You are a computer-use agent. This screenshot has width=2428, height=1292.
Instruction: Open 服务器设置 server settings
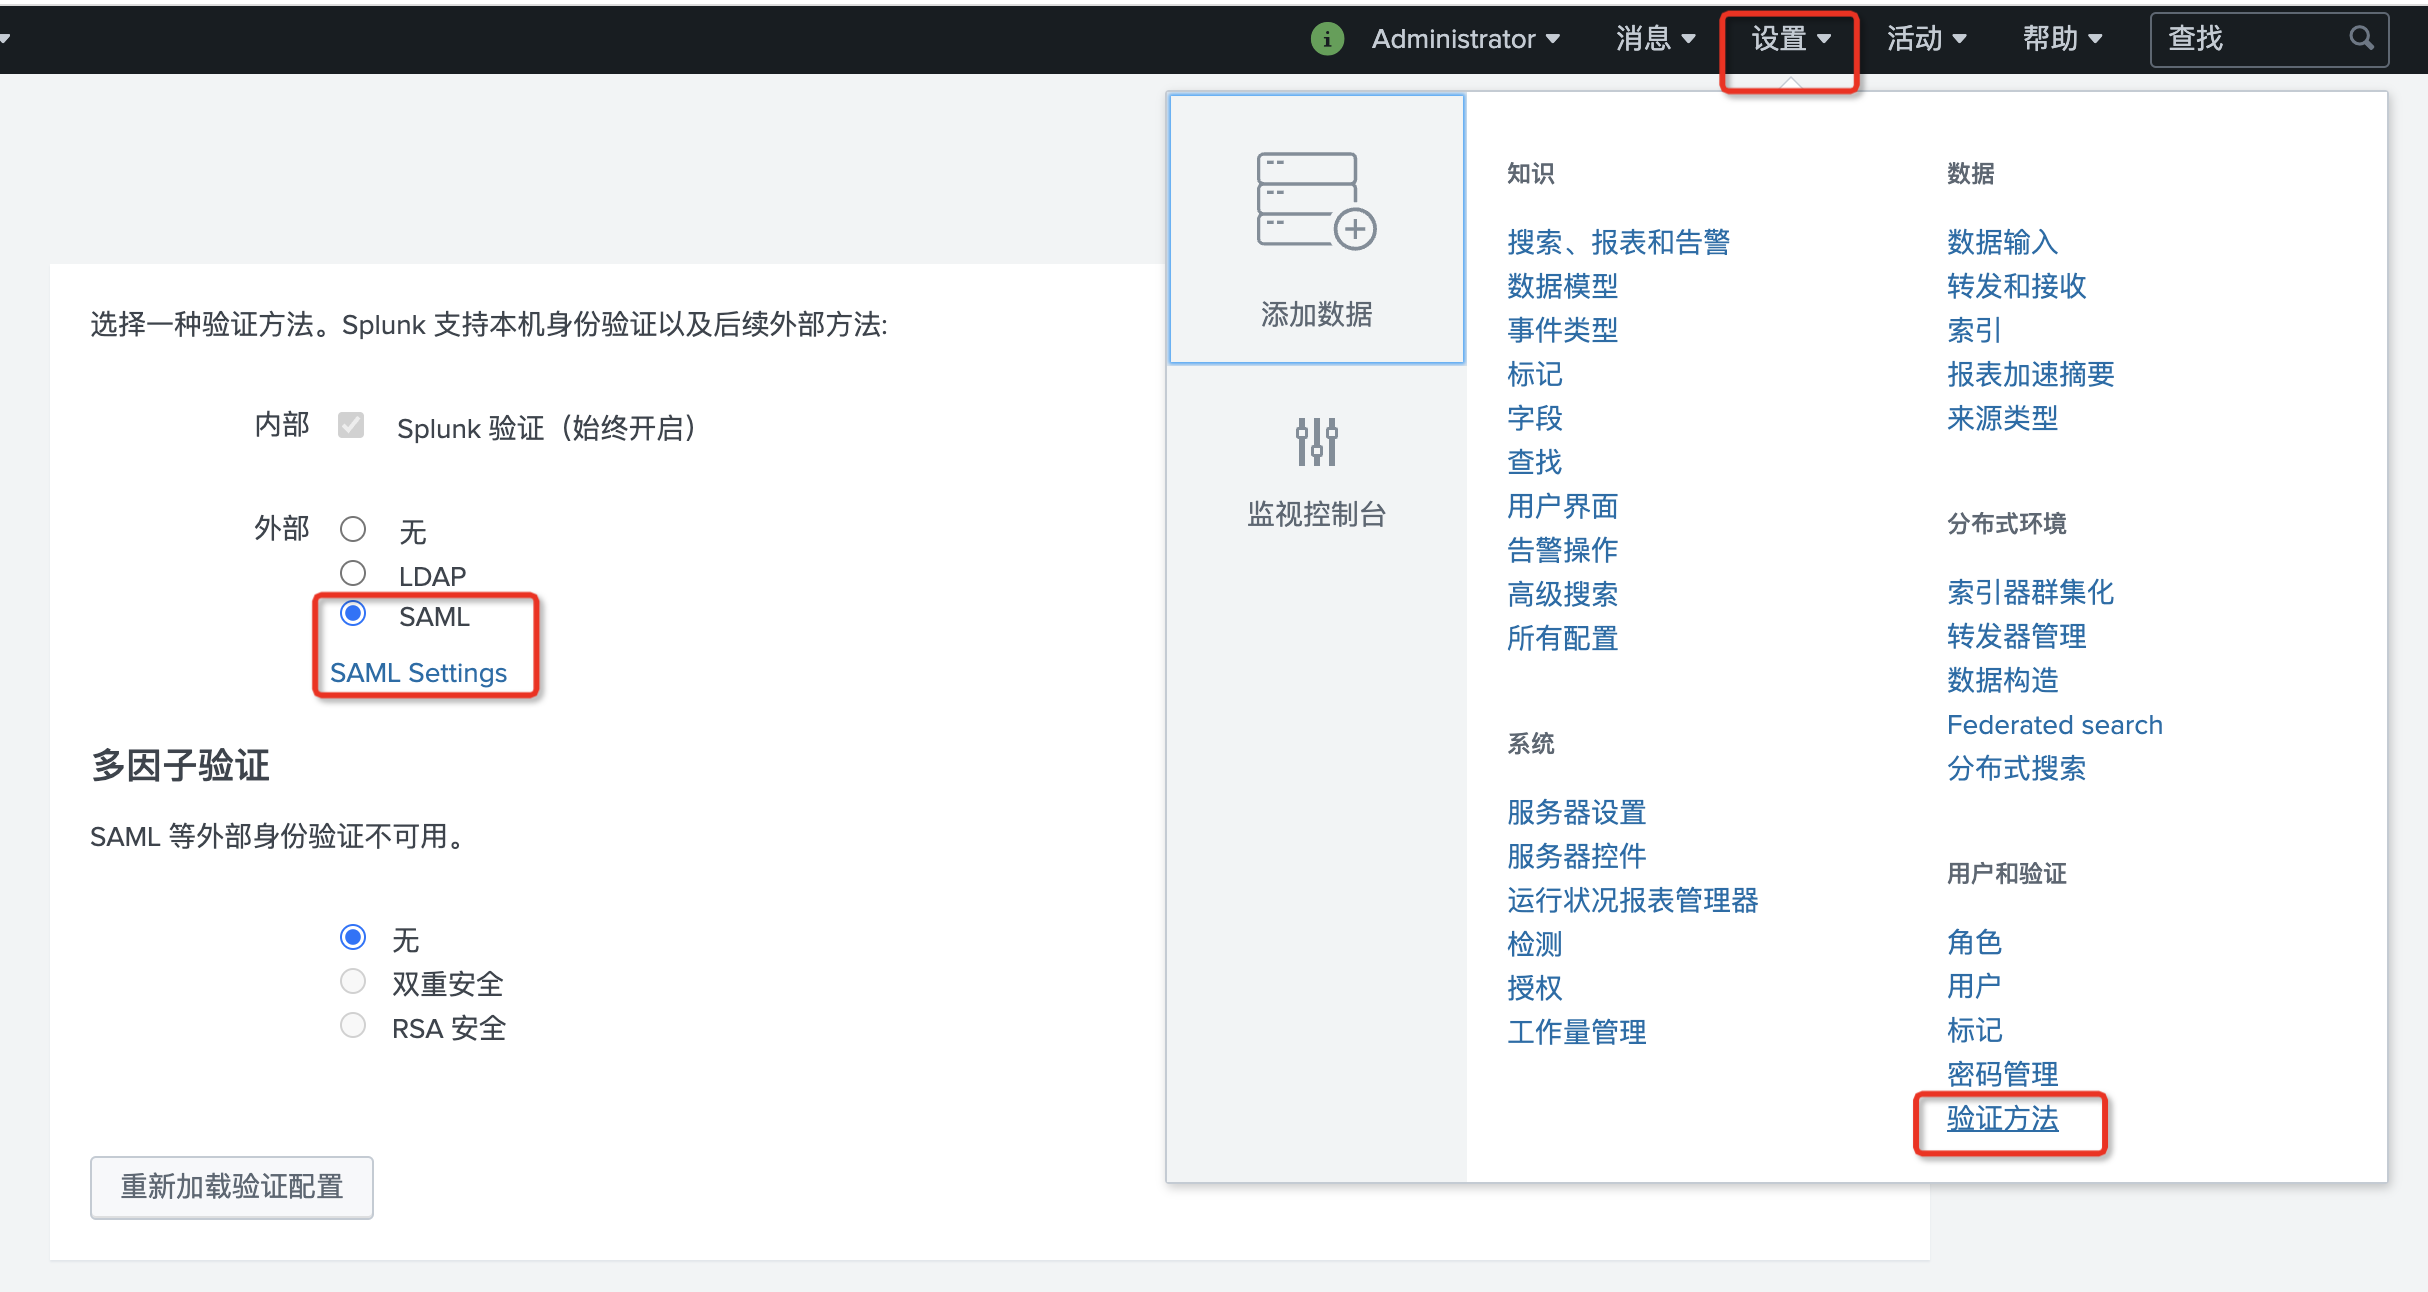(x=1576, y=812)
